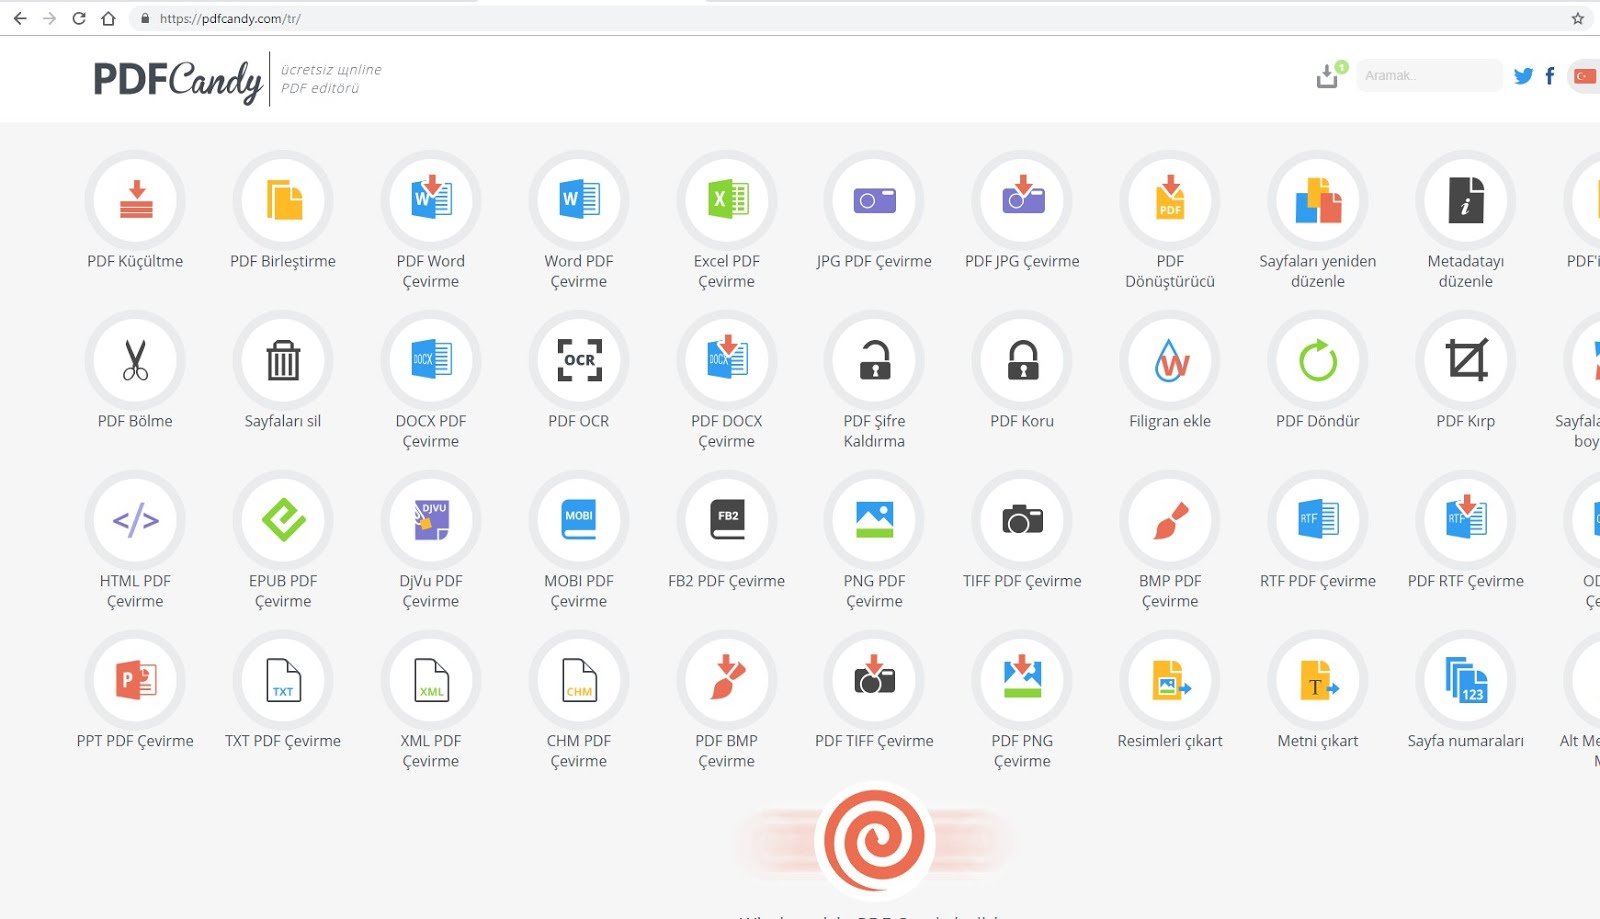Open the EPUB PDF Çevirme icon
The height and width of the screenshot is (919, 1600).
click(x=283, y=520)
